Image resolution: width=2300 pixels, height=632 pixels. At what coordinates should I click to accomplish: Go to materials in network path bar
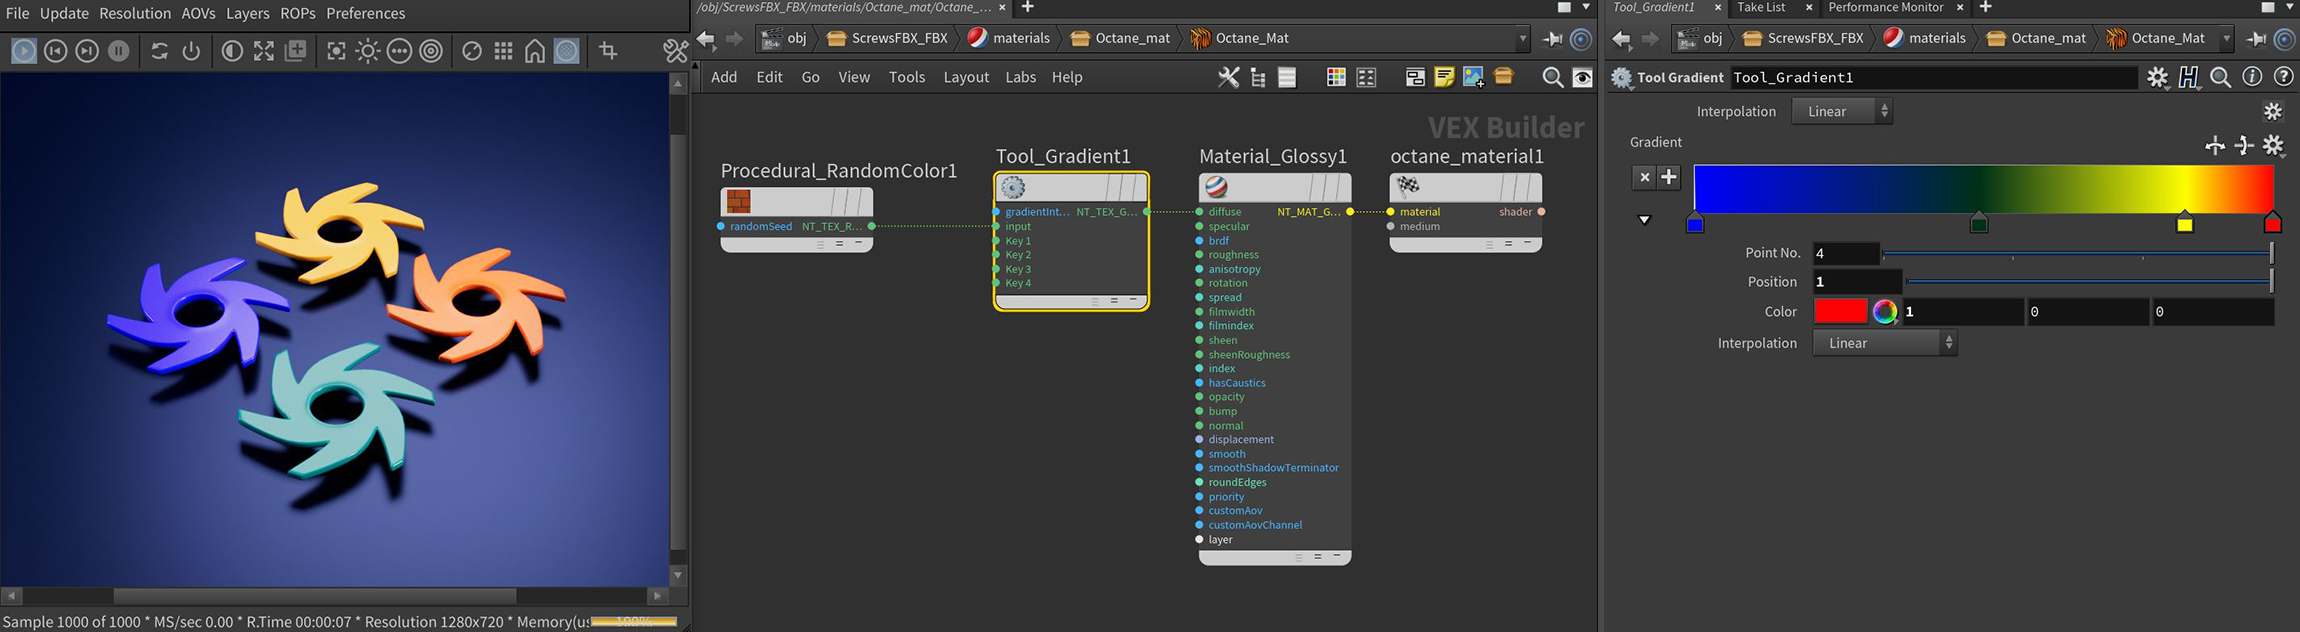[1020, 38]
